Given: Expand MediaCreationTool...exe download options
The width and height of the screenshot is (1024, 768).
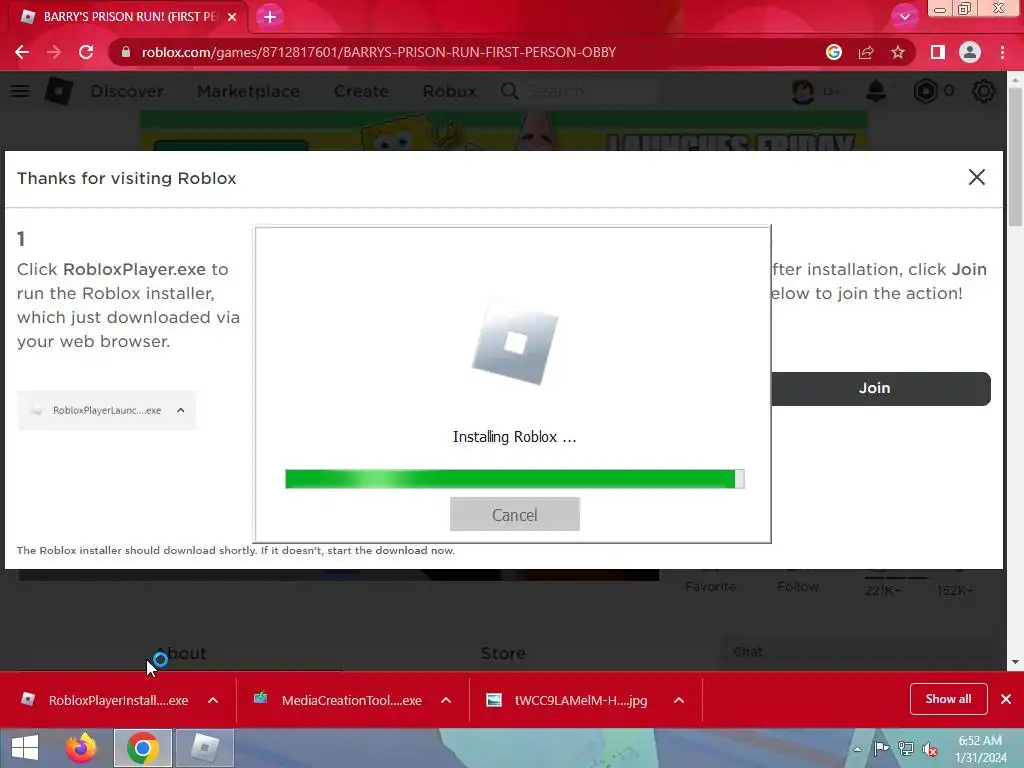Looking at the screenshot, I should click(x=446, y=700).
